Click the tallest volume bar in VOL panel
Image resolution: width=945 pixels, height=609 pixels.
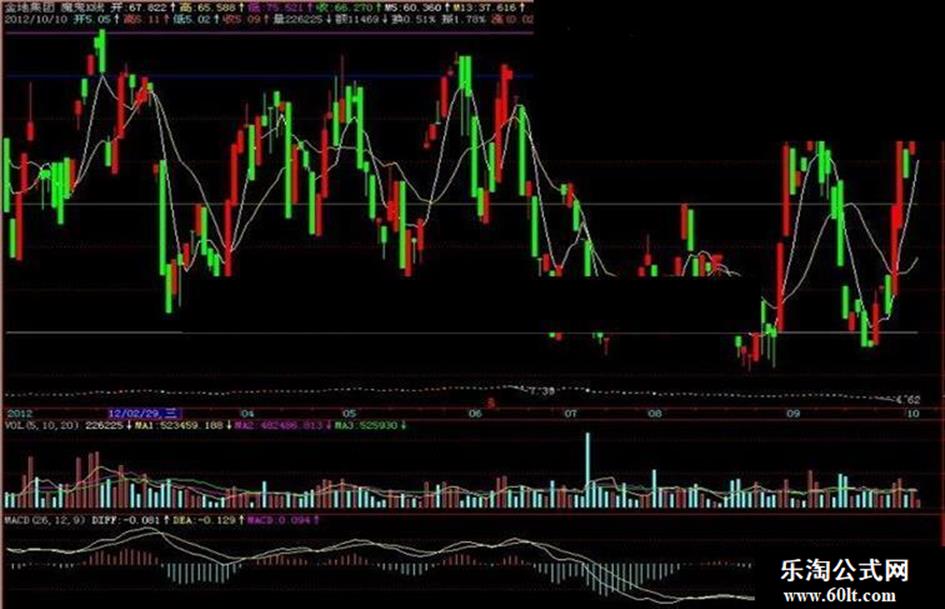pyautogui.click(x=588, y=470)
